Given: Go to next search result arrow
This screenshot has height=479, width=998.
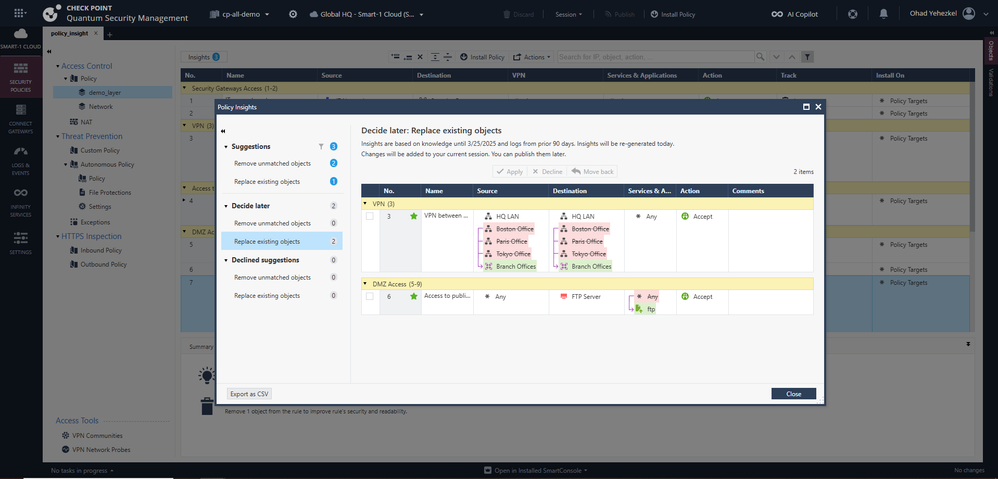Looking at the screenshot, I should click(x=776, y=57).
